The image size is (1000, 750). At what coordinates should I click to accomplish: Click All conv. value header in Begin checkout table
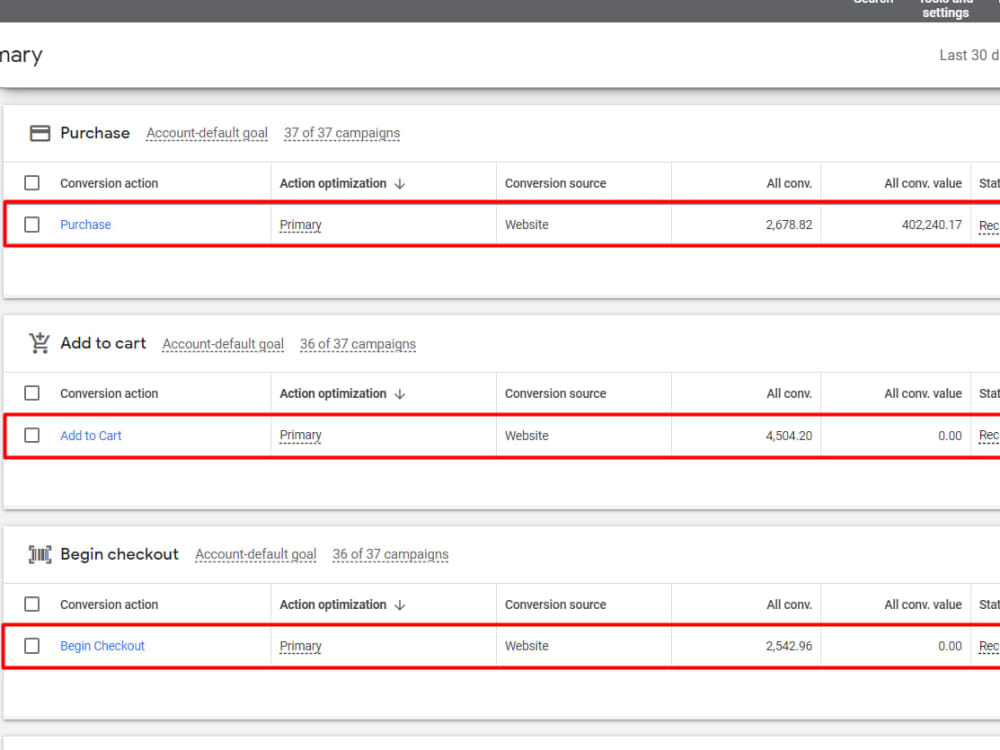[923, 605]
